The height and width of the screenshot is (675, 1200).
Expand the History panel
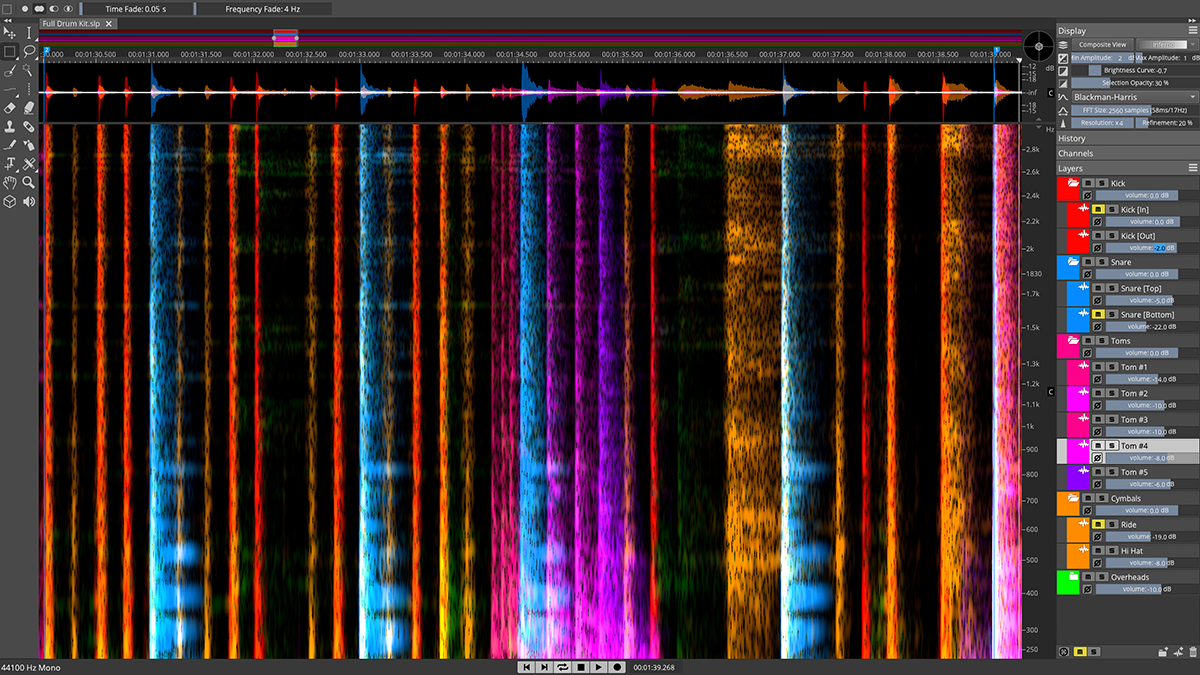coord(1127,138)
